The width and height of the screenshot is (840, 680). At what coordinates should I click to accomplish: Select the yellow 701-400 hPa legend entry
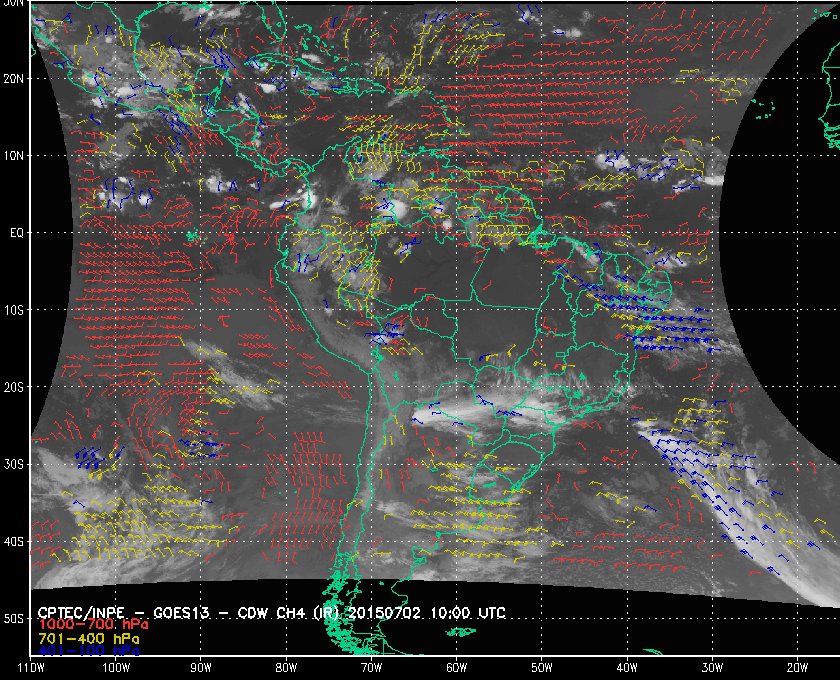click(89, 639)
